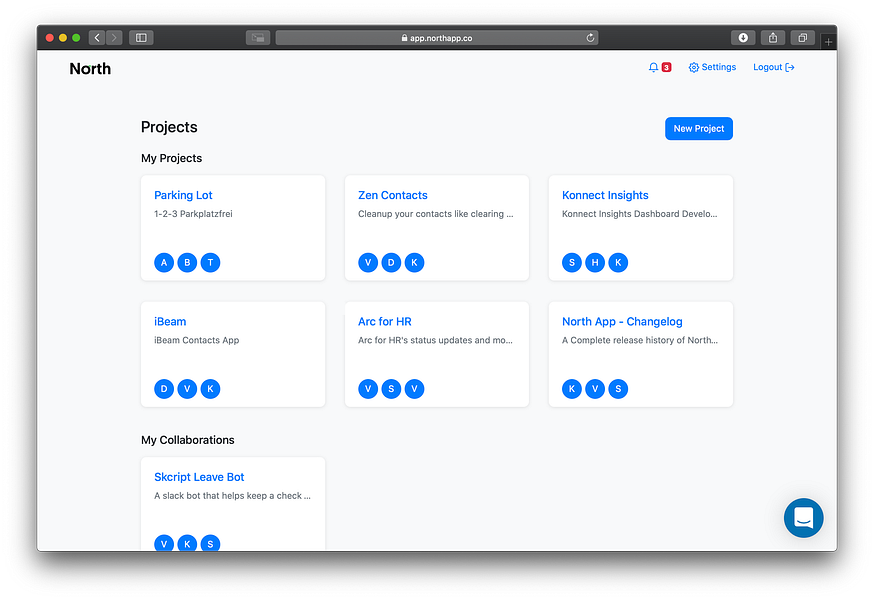Screen dimensions: 874x600
Task: Click 'Konnect Insights Dashboard Develo...' text
Action: (x=639, y=214)
